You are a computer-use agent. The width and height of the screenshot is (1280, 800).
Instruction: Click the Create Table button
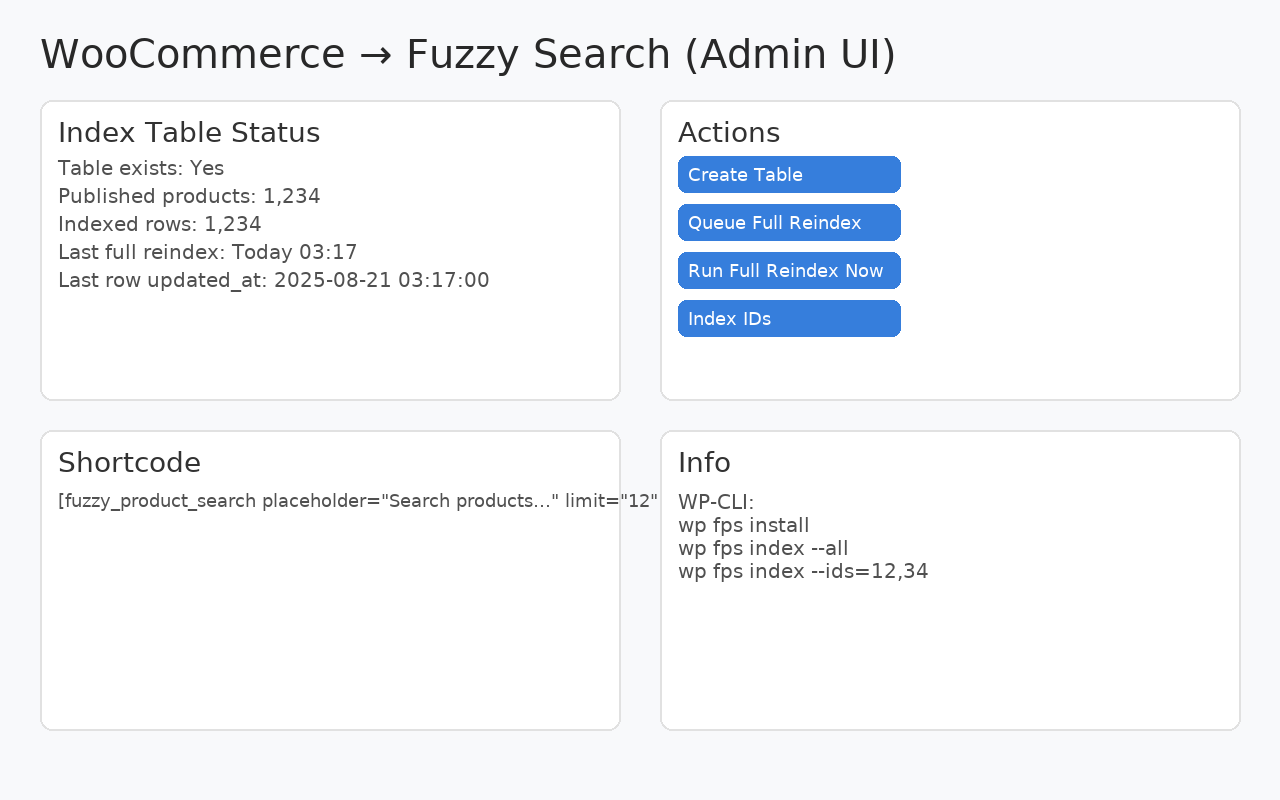pos(789,175)
